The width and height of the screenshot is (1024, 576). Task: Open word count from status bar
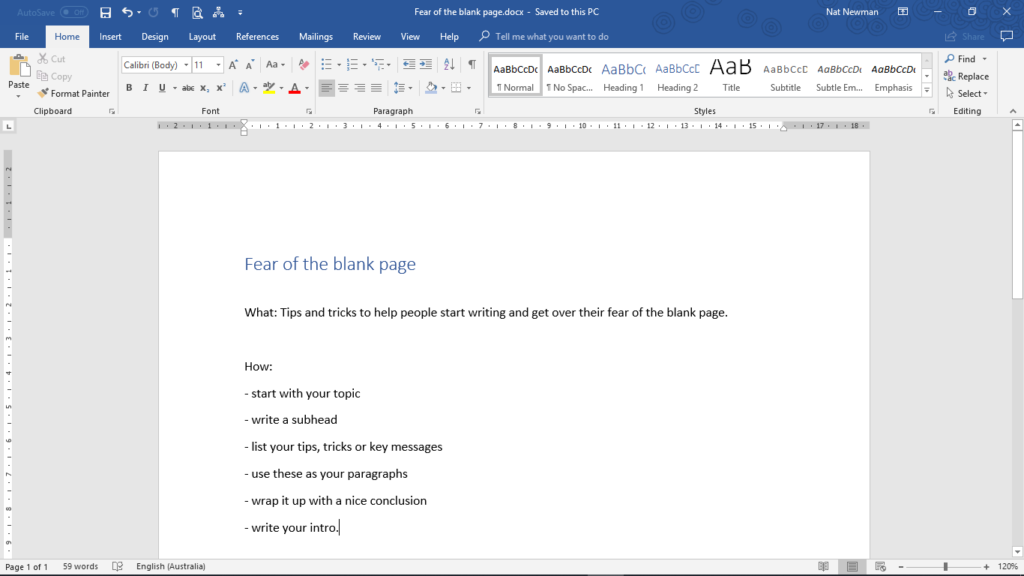[x=79, y=566]
